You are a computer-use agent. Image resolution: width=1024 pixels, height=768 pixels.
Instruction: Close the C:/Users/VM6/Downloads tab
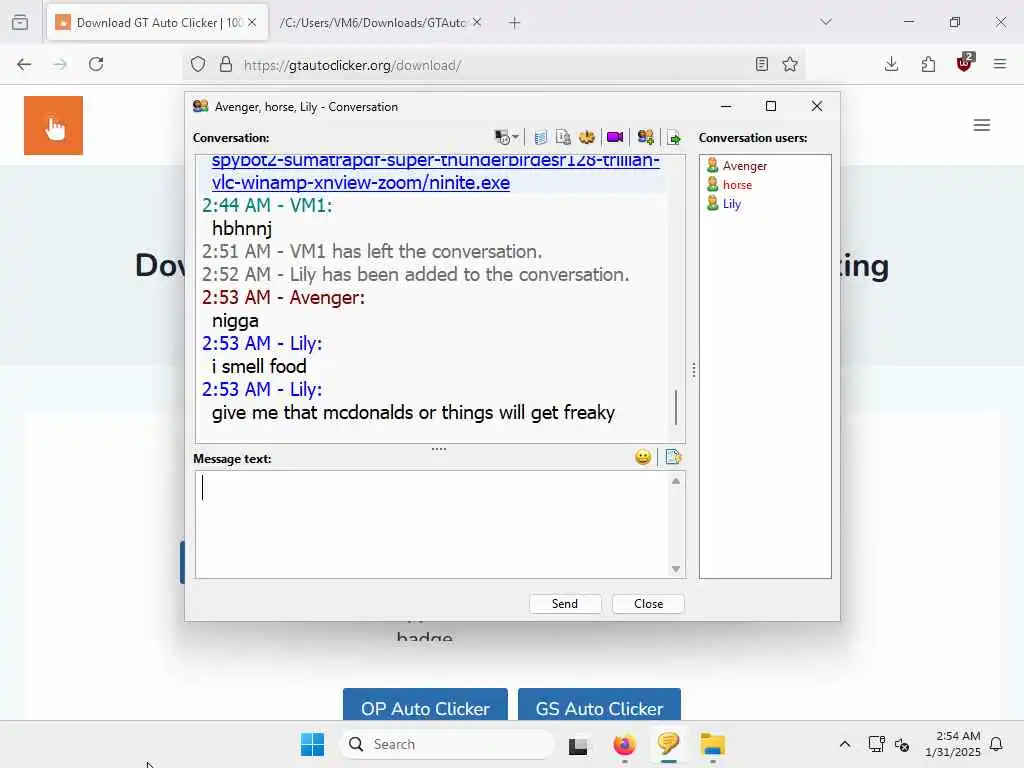[x=477, y=22]
